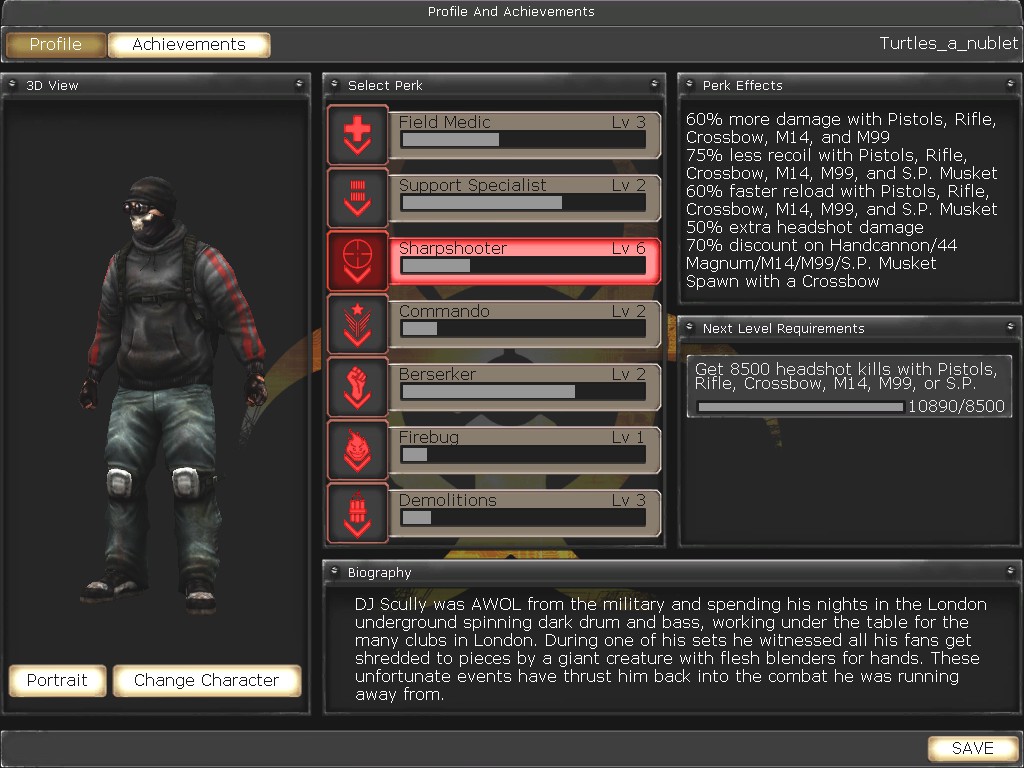Pick the Firebug Lv 1 perk row
Image resolution: width=1024 pixels, height=768 pixels.
pyautogui.click(x=524, y=450)
